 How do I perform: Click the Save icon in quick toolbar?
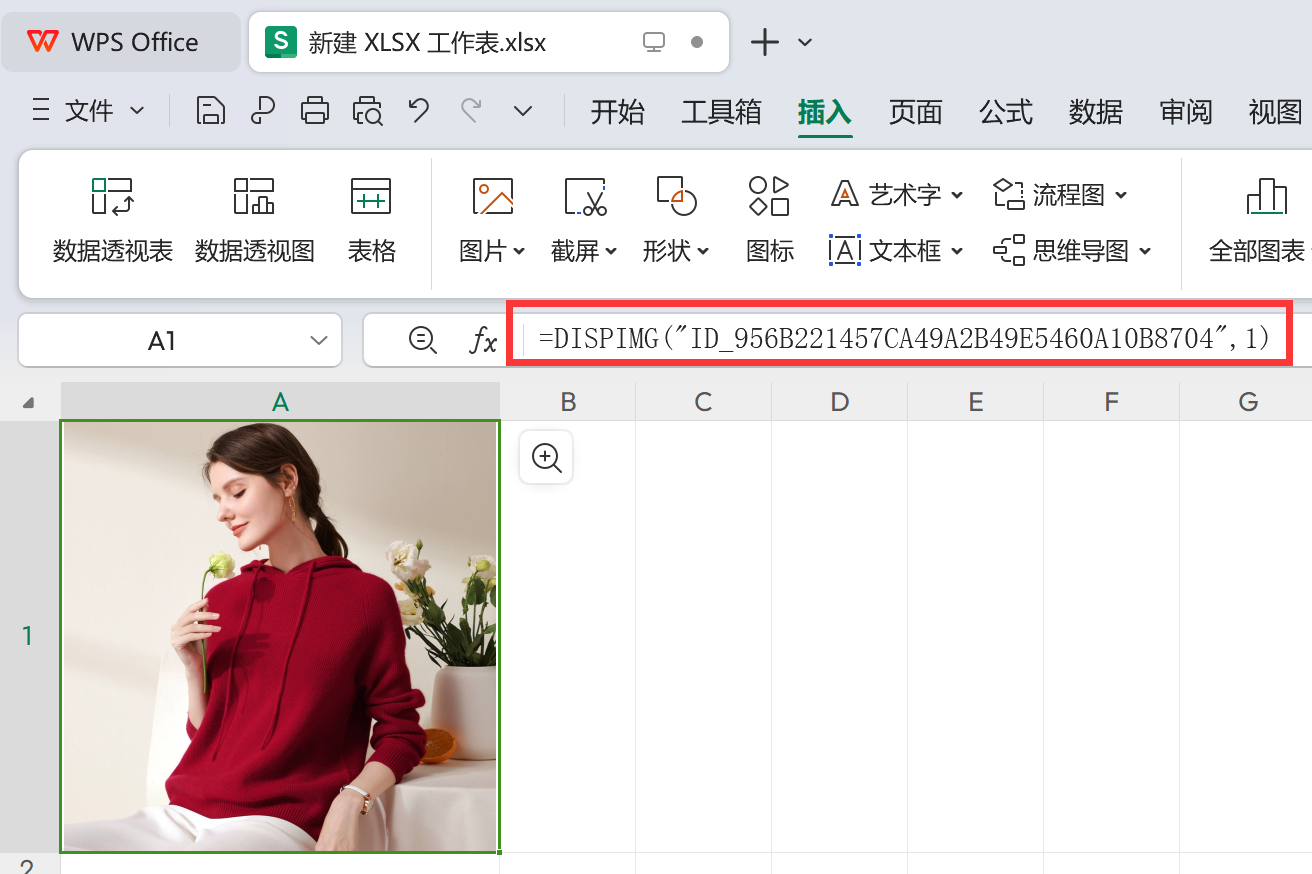coord(210,111)
